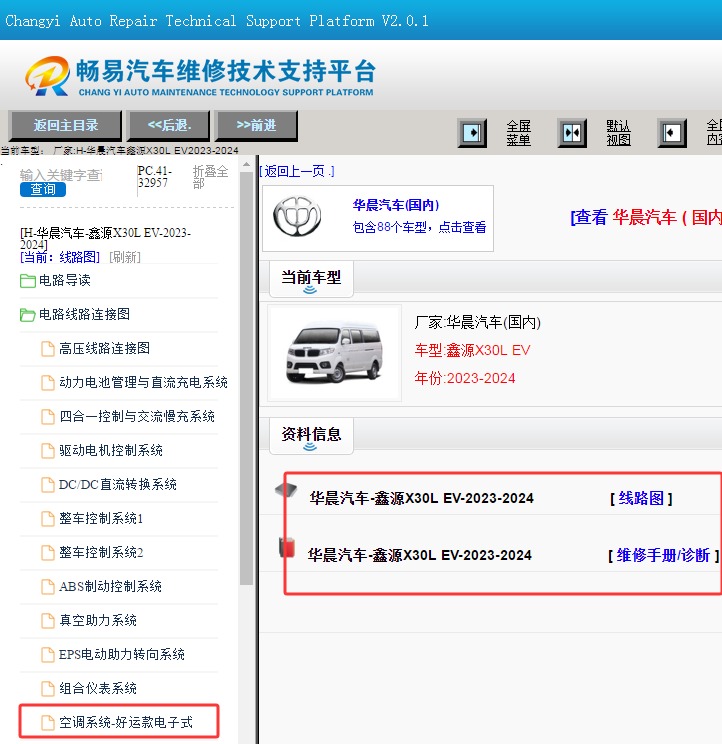Click the 全屏内容 panel icon
The width and height of the screenshot is (722, 744).
672,132
